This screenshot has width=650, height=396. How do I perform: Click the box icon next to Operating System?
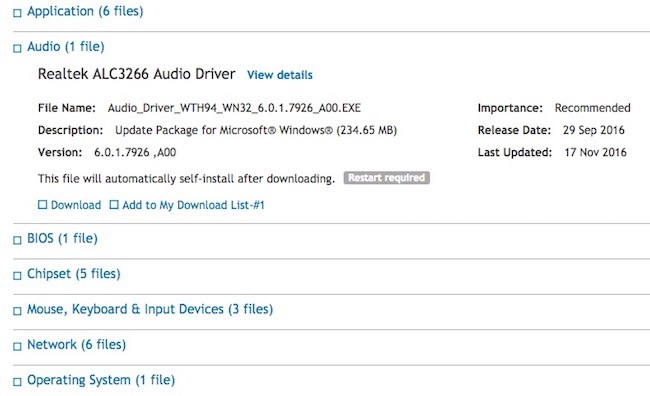pyautogui.click(x=17, y=382)
